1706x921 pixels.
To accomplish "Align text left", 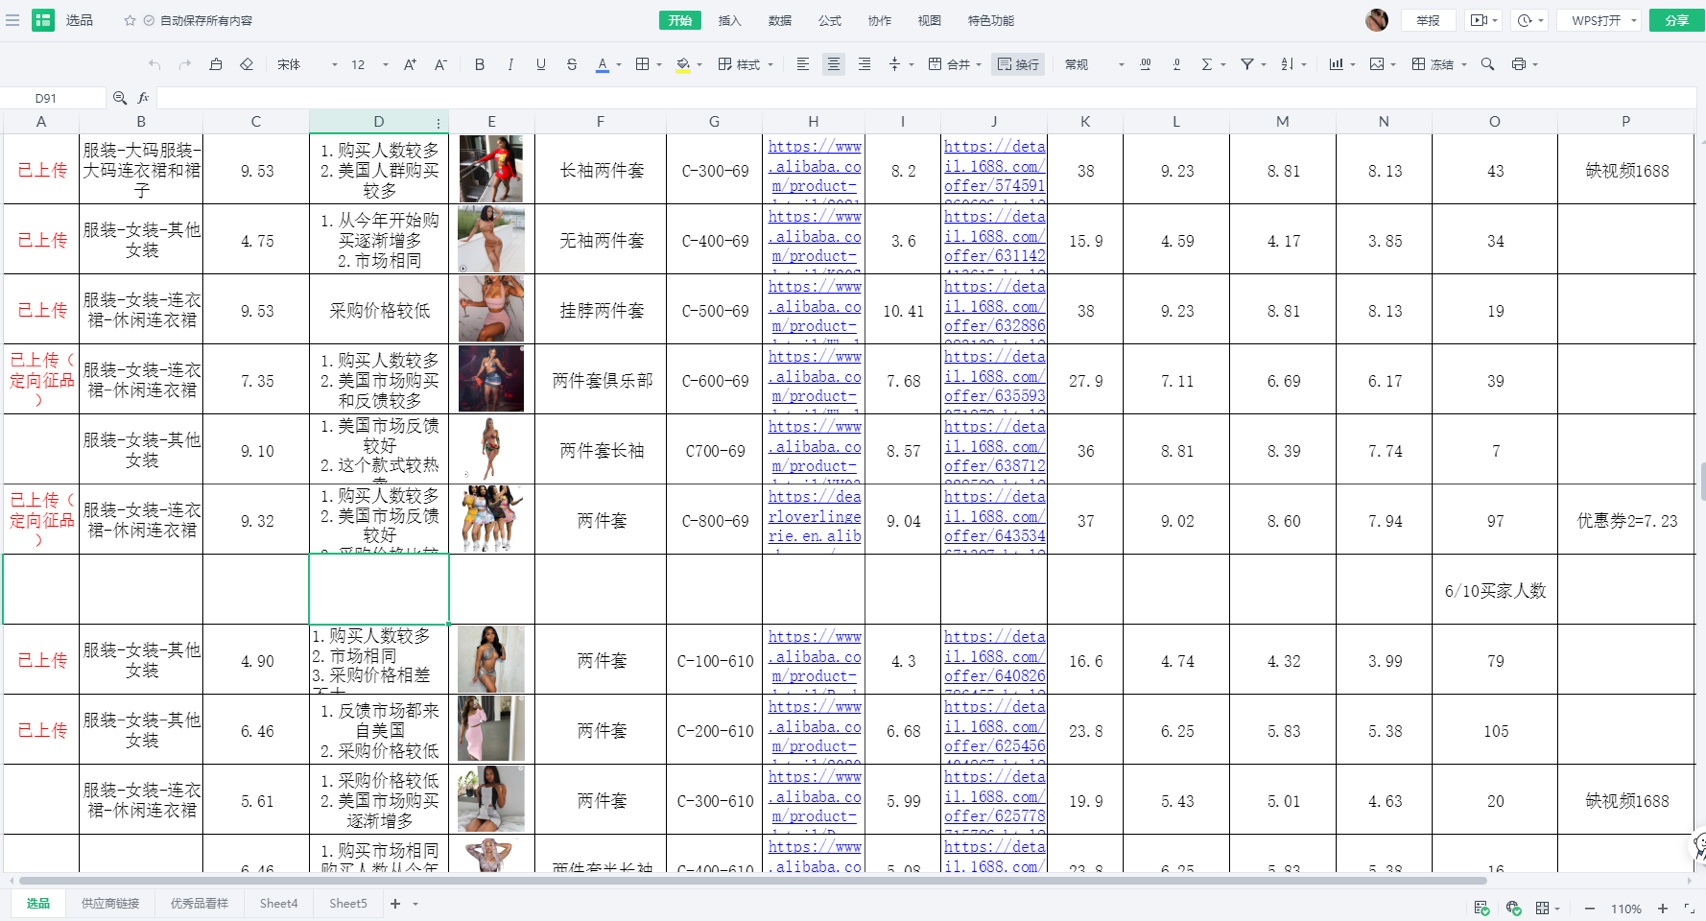I will [x=803, y=64].
